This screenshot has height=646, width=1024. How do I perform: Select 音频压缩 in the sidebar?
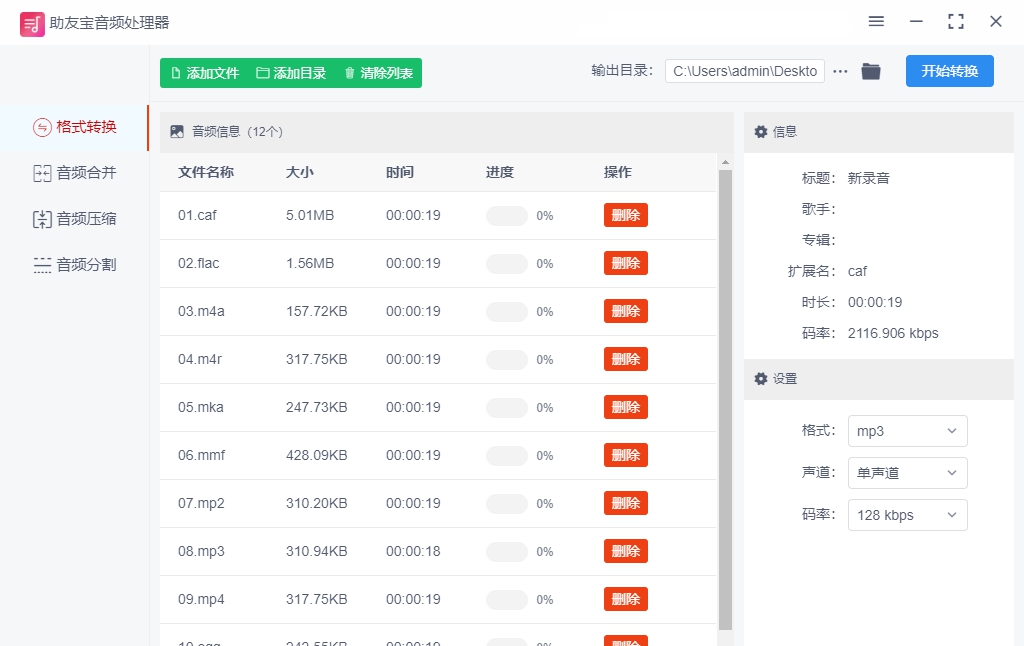tap(75, 219)
